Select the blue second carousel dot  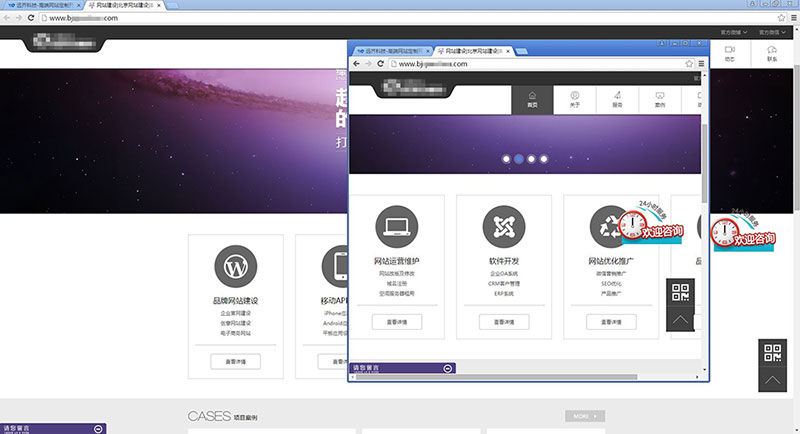(519, 159)
